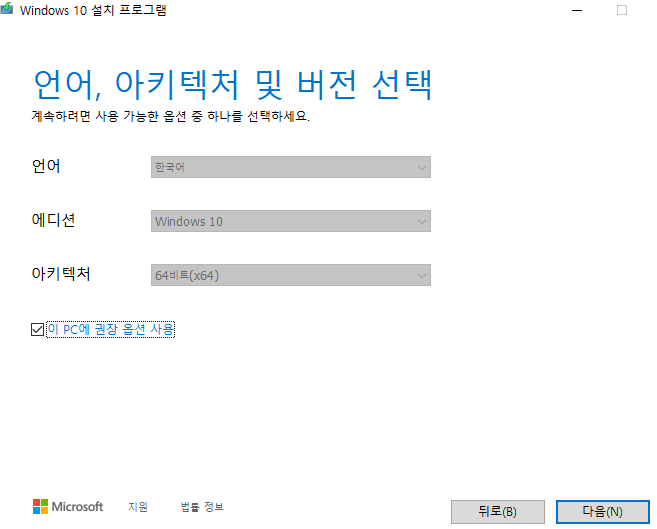
Task: Open the 에디션 Windows 10 dropdown
Action: coord(291,221)
